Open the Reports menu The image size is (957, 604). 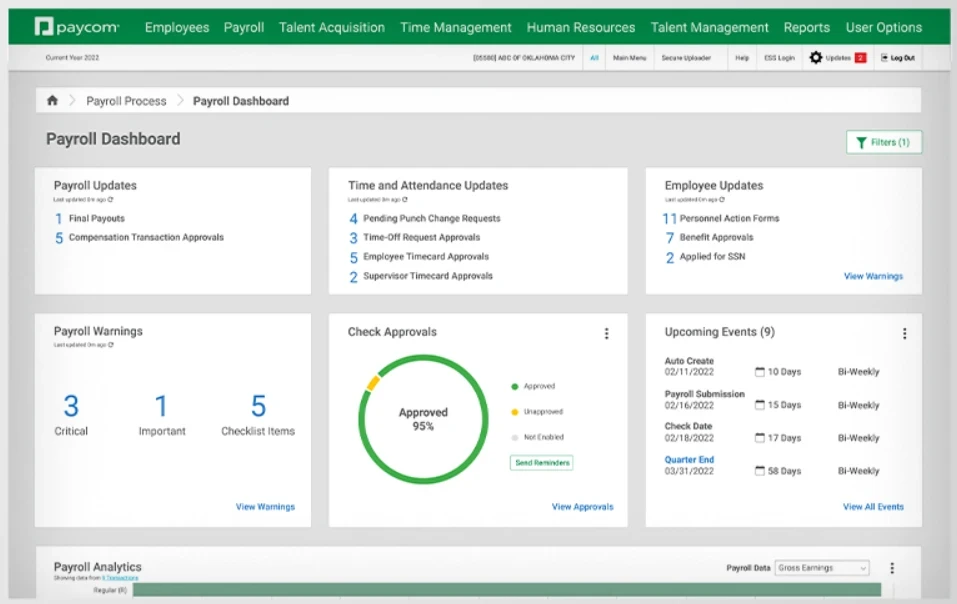806,27
